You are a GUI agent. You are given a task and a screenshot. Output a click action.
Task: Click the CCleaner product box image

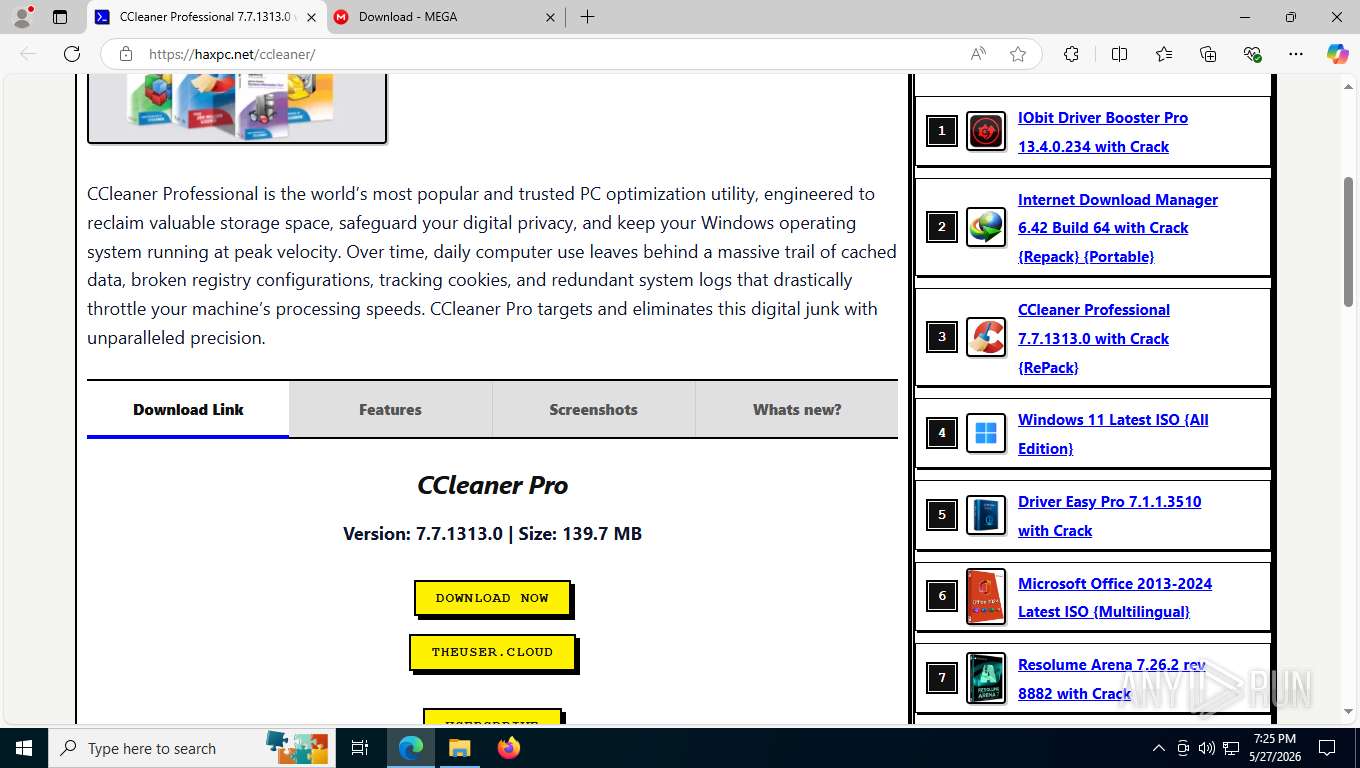(x=237, y=108)
